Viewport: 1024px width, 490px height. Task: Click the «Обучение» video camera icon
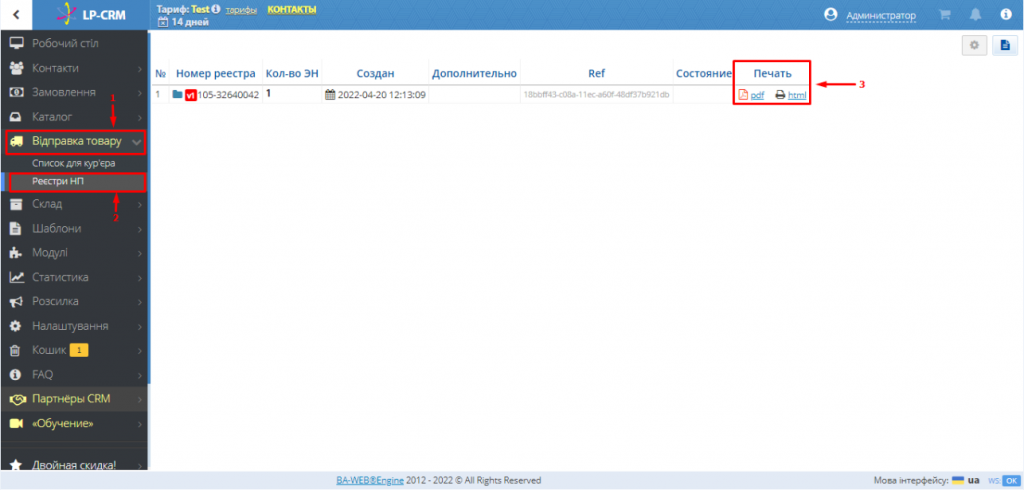[x=17, y=423]
